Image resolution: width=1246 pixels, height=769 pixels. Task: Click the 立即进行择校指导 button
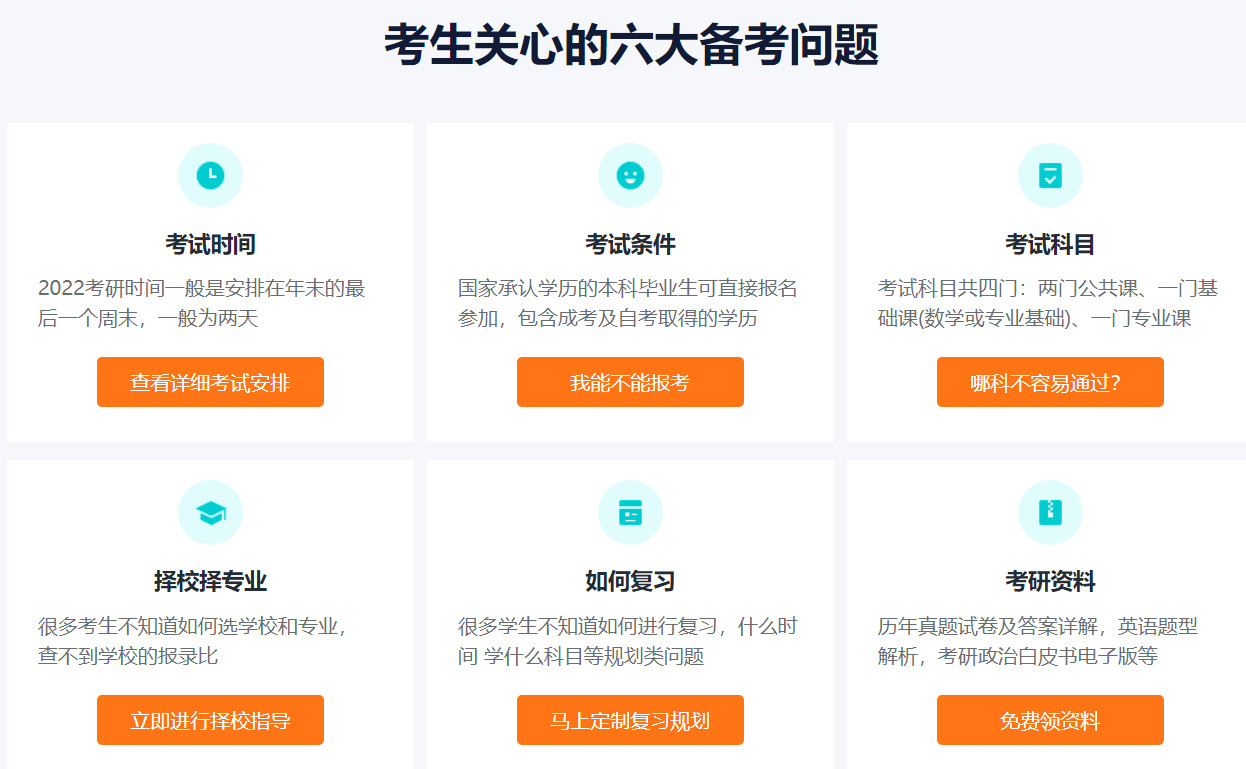click(210, 719)
